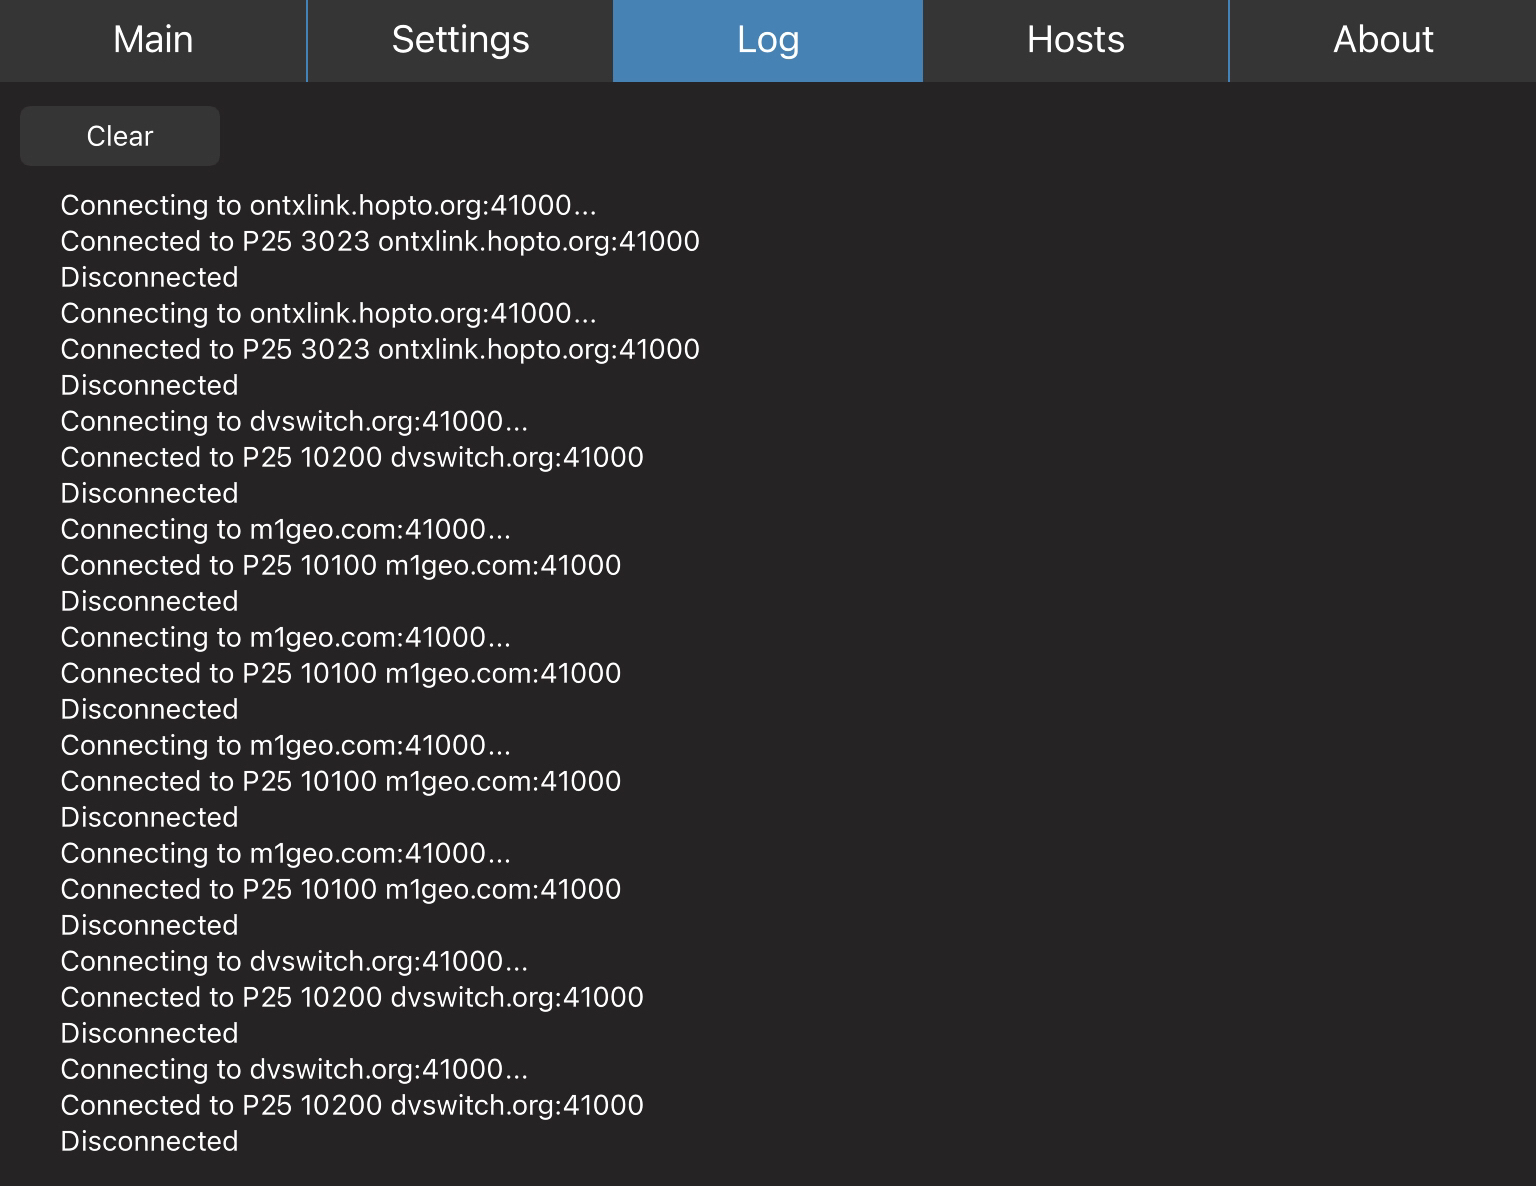
Task: Select the second ontxlink.hopto.org connected entry
Action: pyautogui.click(x=380, y=349)
